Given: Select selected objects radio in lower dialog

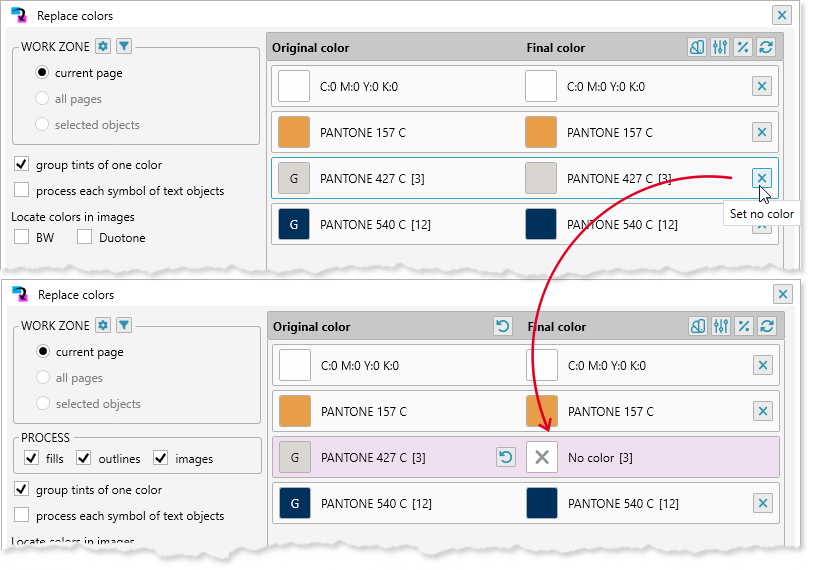Looking at the screenshot, I should [43, 403].
